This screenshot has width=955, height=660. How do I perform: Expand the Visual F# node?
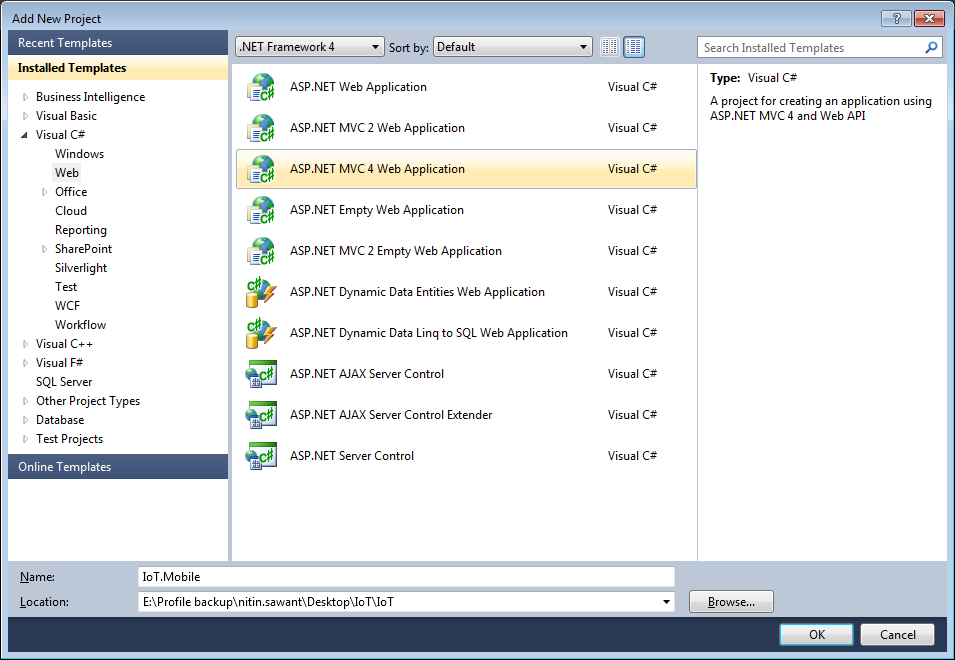tap(25, 363)
